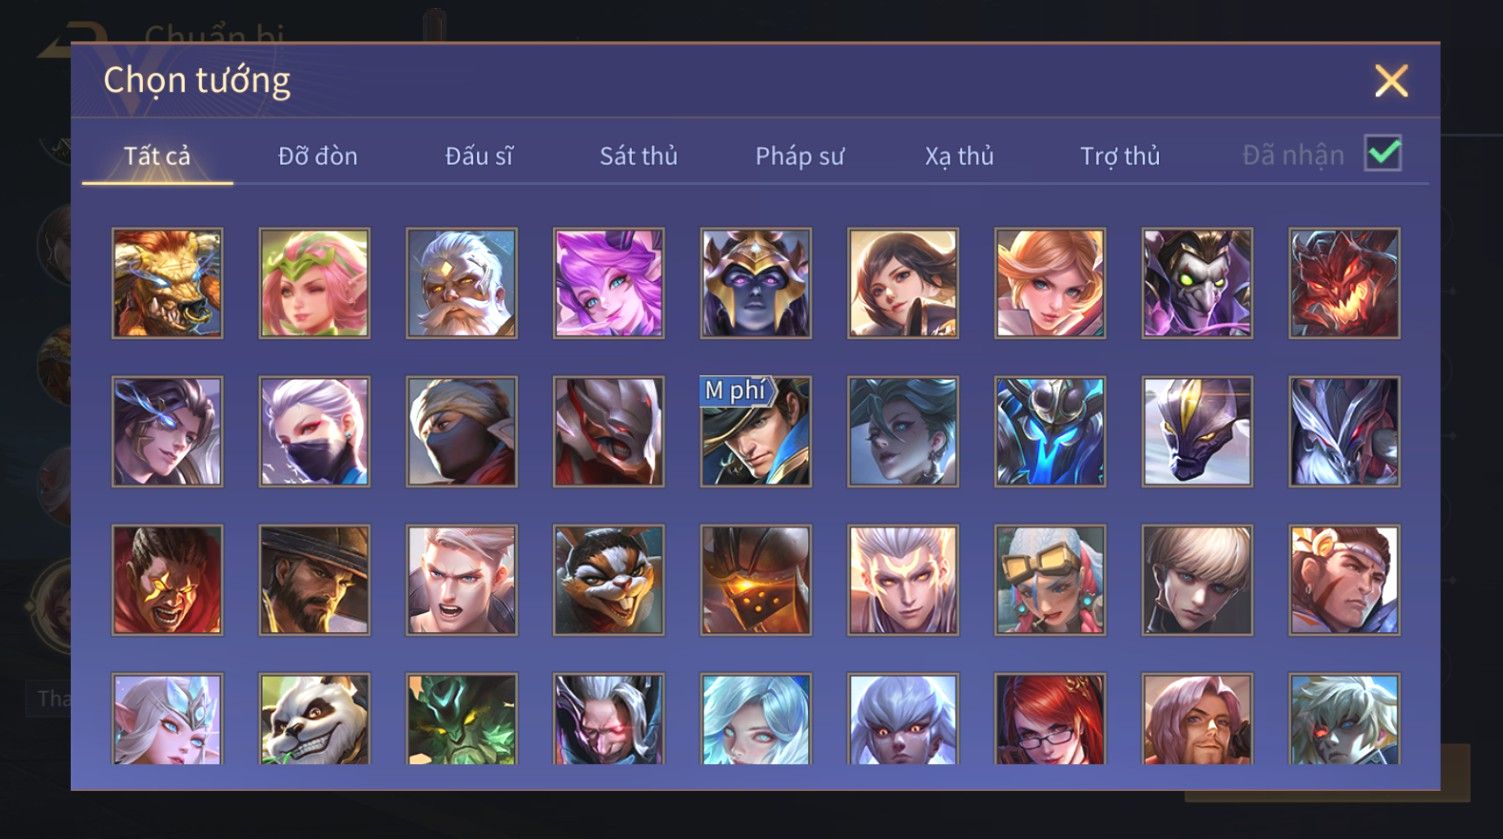Pick the red demon hero portrait
The width and height of the screenshot is (1503, 839).
tap(1344, 283)
